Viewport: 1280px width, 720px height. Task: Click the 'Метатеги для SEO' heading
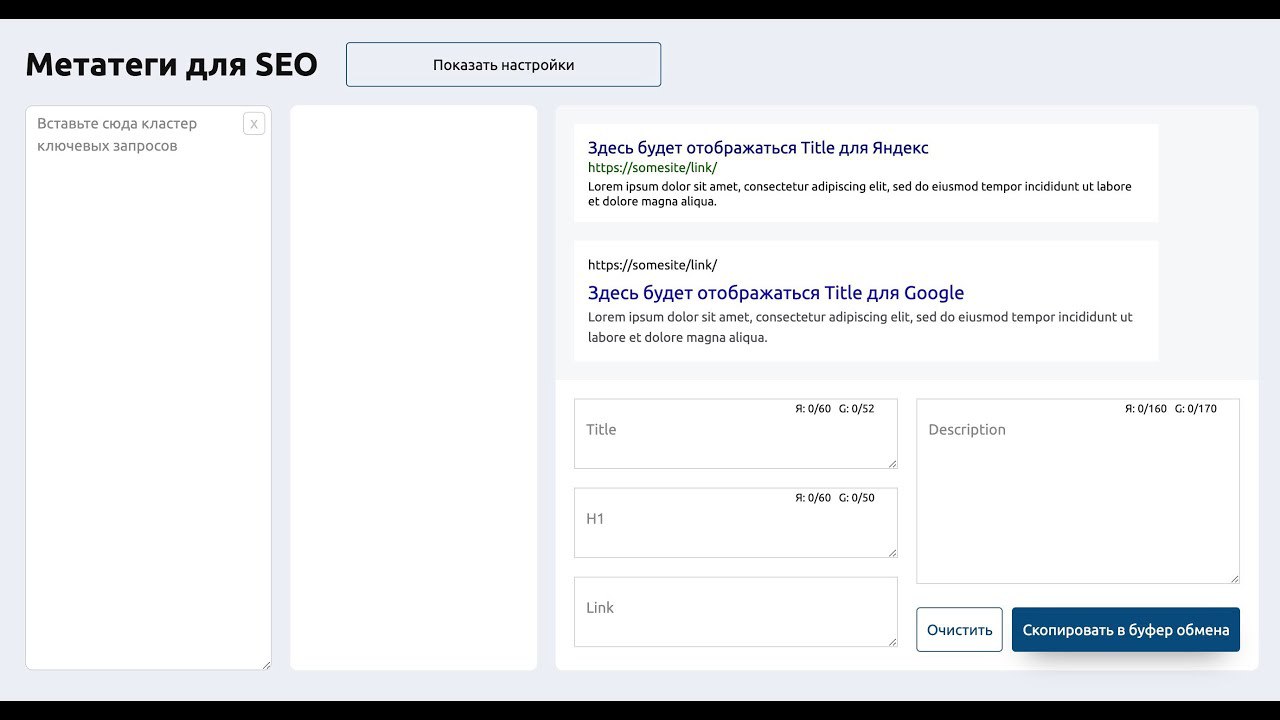click(x=171, y=64)
